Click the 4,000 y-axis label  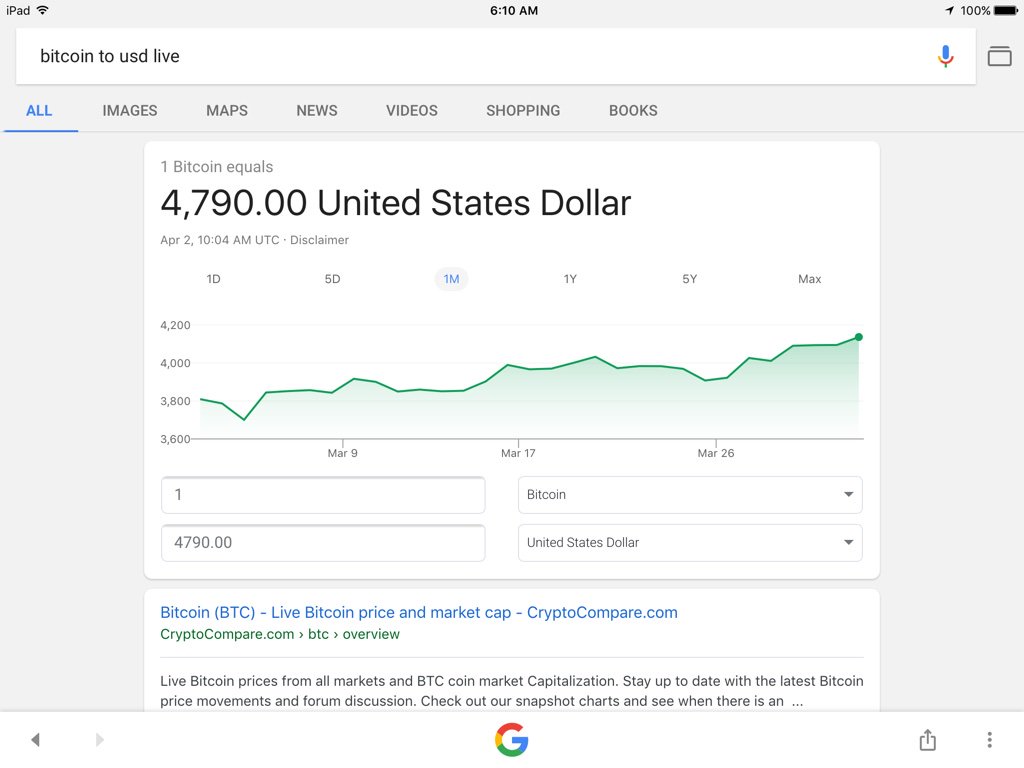(x=176, y=363)
